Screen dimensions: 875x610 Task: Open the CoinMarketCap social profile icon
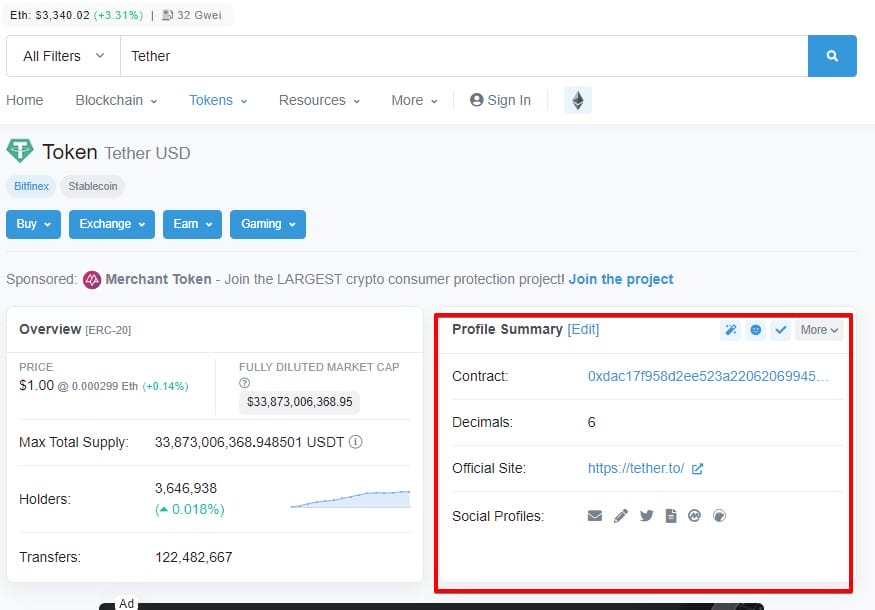pos(694,516)
